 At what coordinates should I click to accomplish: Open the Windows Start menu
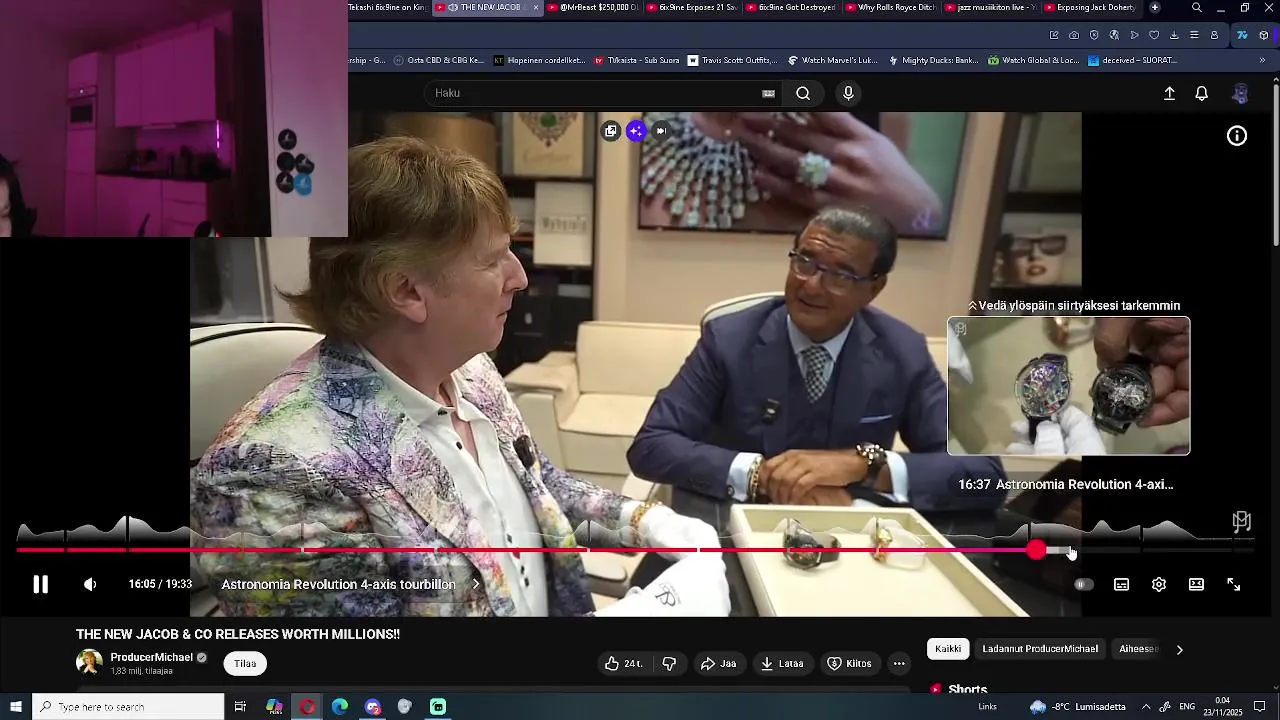pyautogui.click(x=16, y=707)
